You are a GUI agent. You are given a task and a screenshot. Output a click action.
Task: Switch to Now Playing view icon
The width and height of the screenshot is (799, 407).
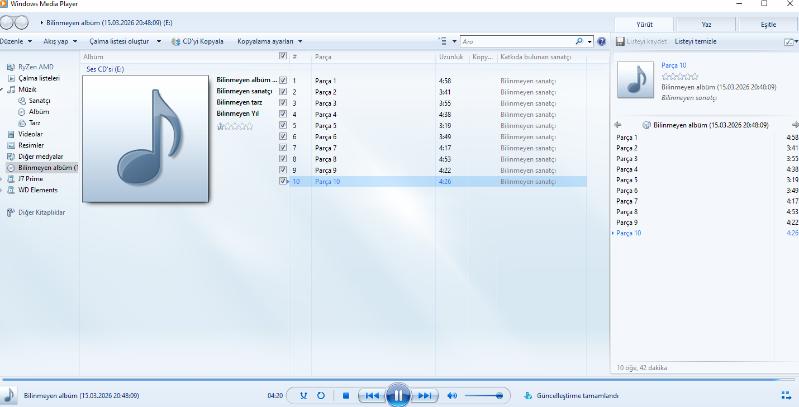point(785,395)
